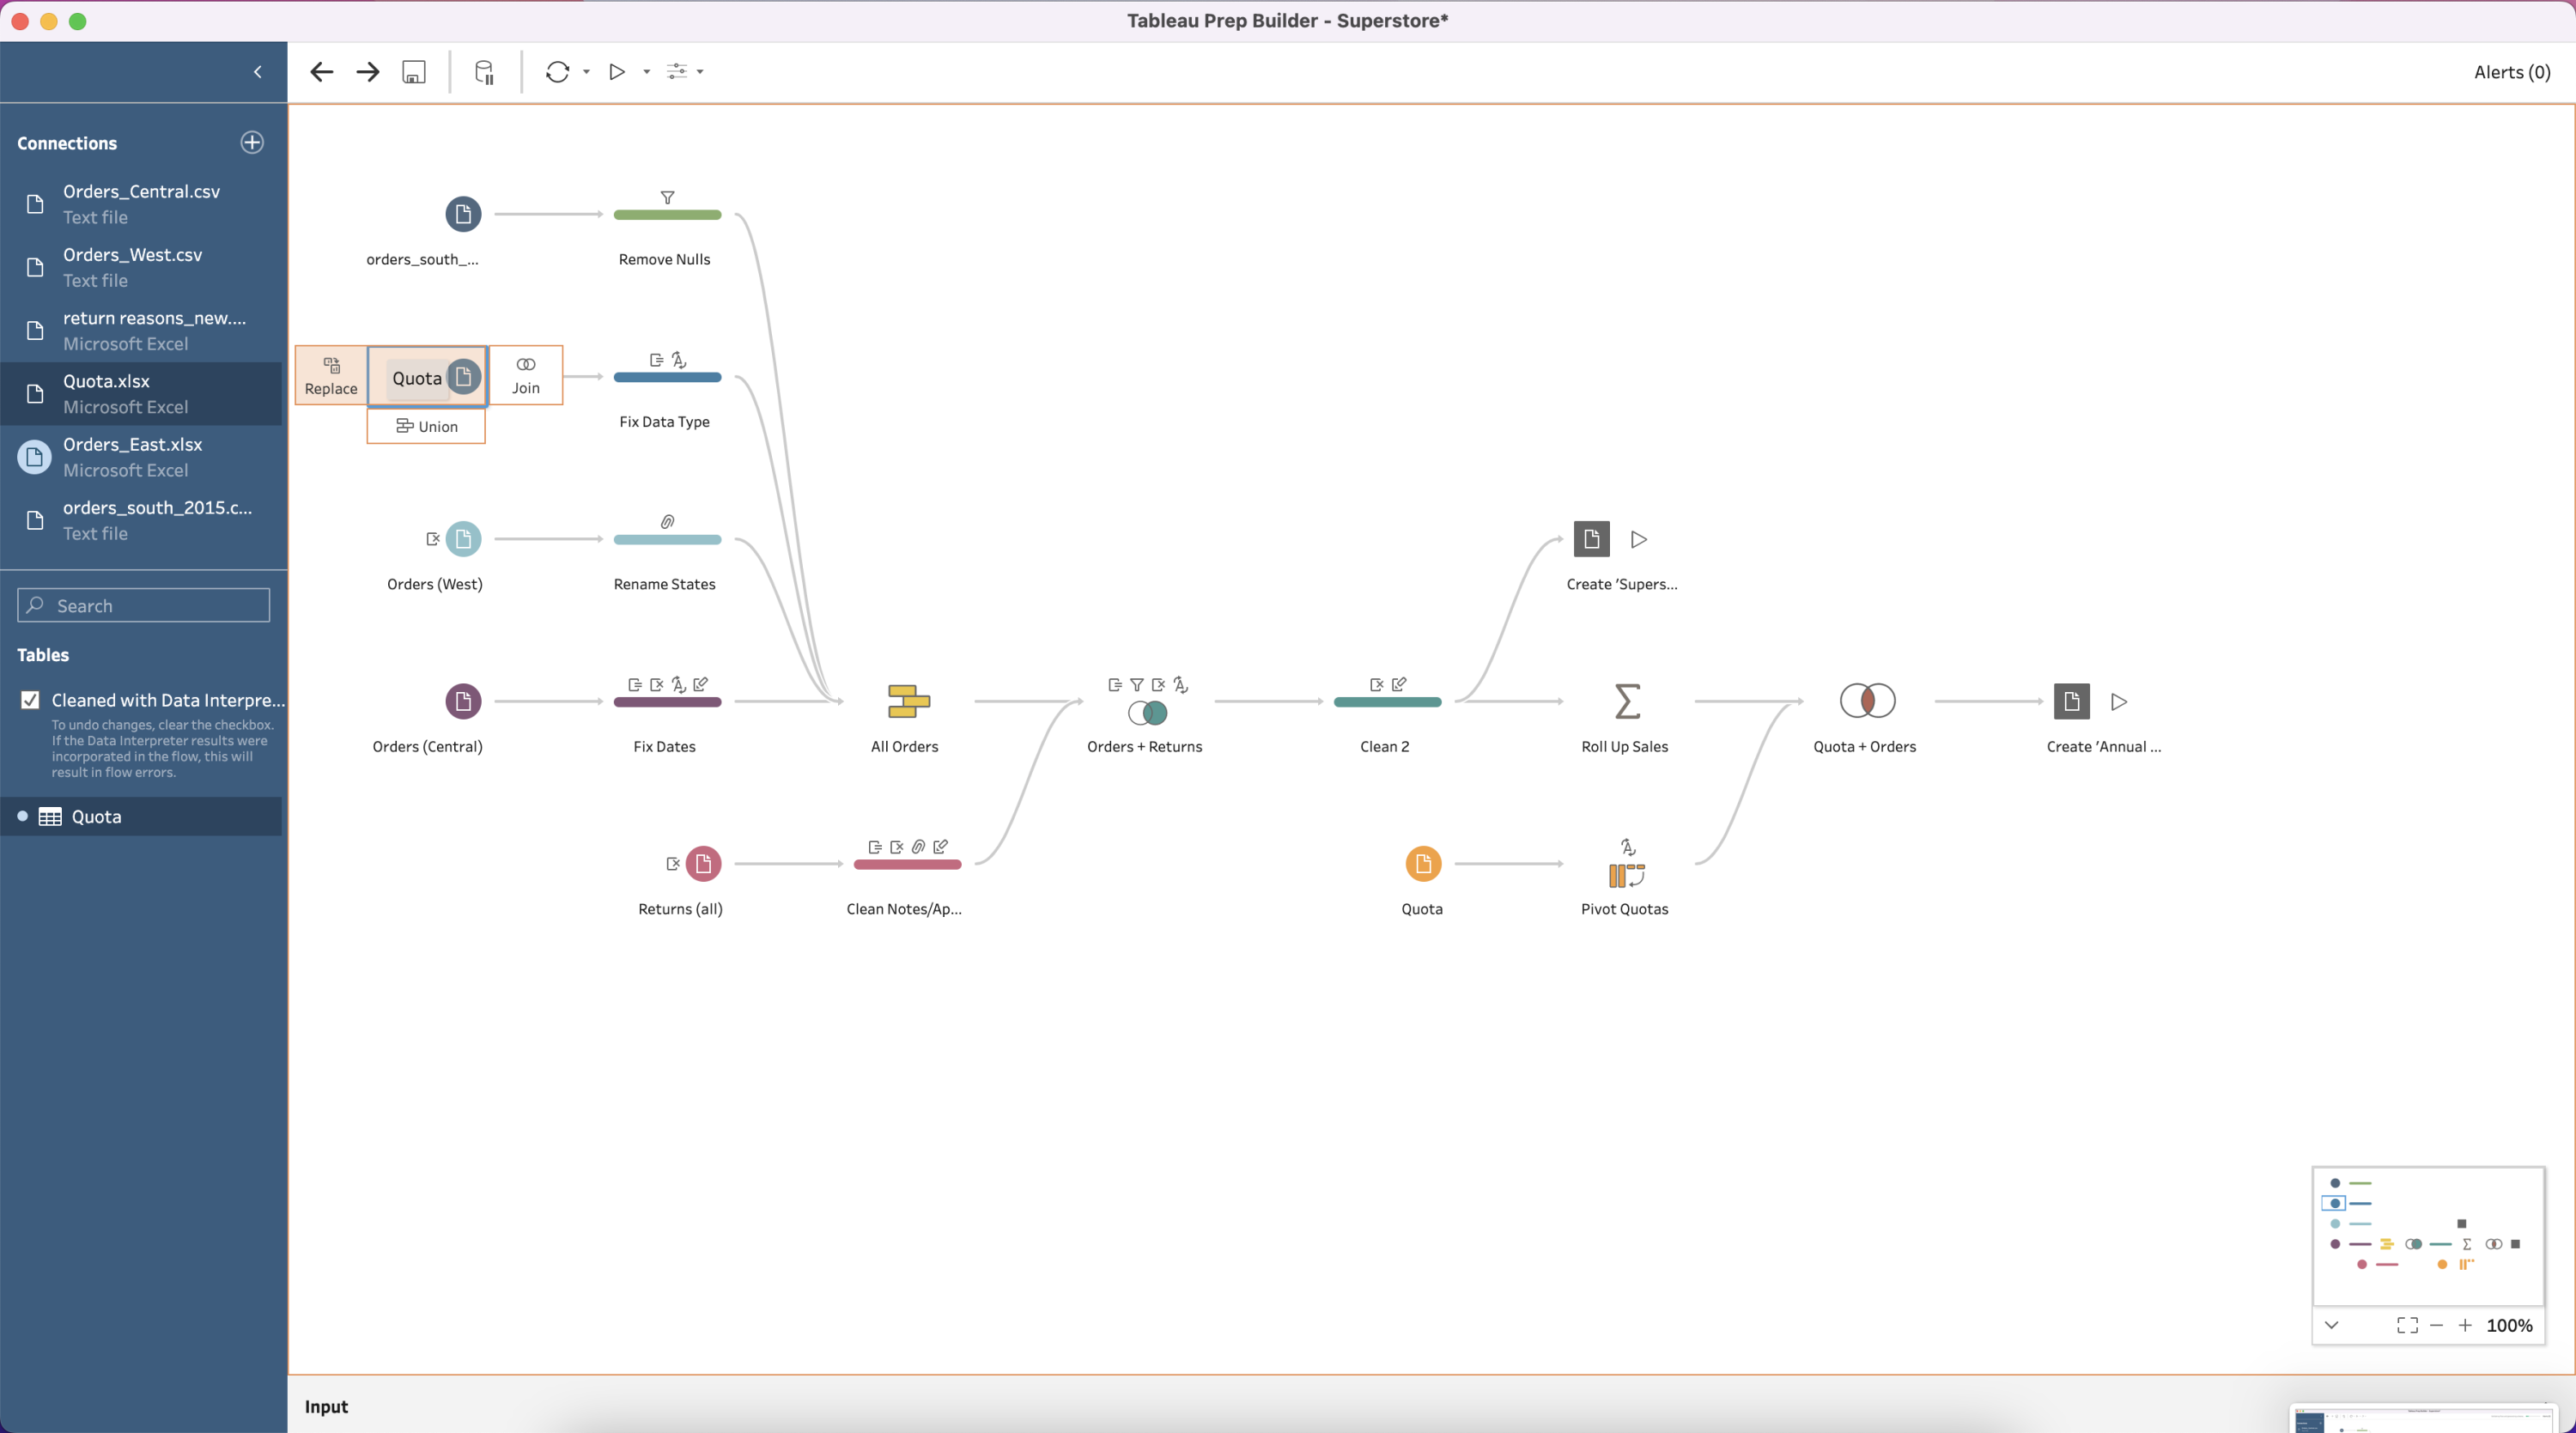Image resolution: width=2576 pixels, height=1433 pixels.
Task: Click the refresh data icon
Action: (x=558, y=72)
